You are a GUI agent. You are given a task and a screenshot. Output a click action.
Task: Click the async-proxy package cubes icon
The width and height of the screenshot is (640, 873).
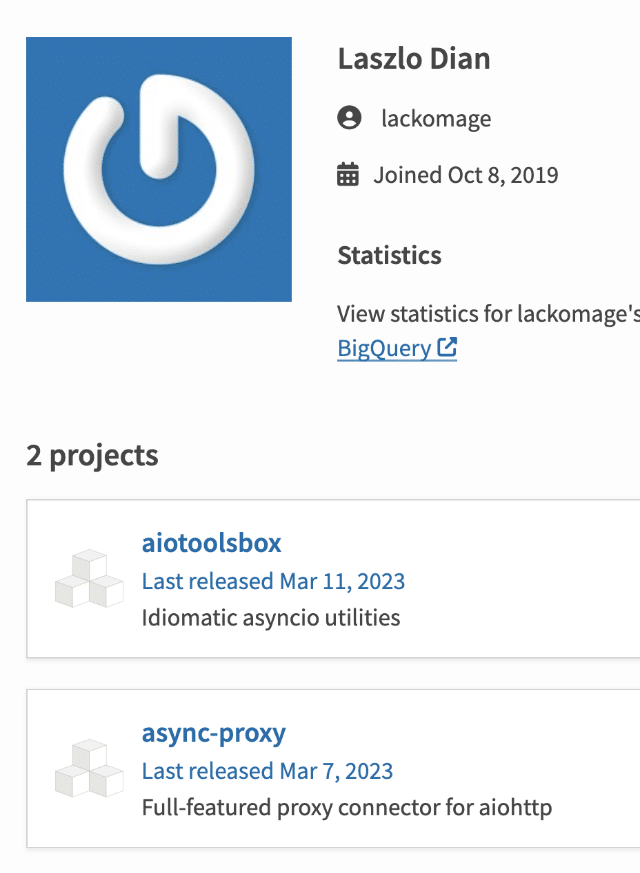pos(89,768)
